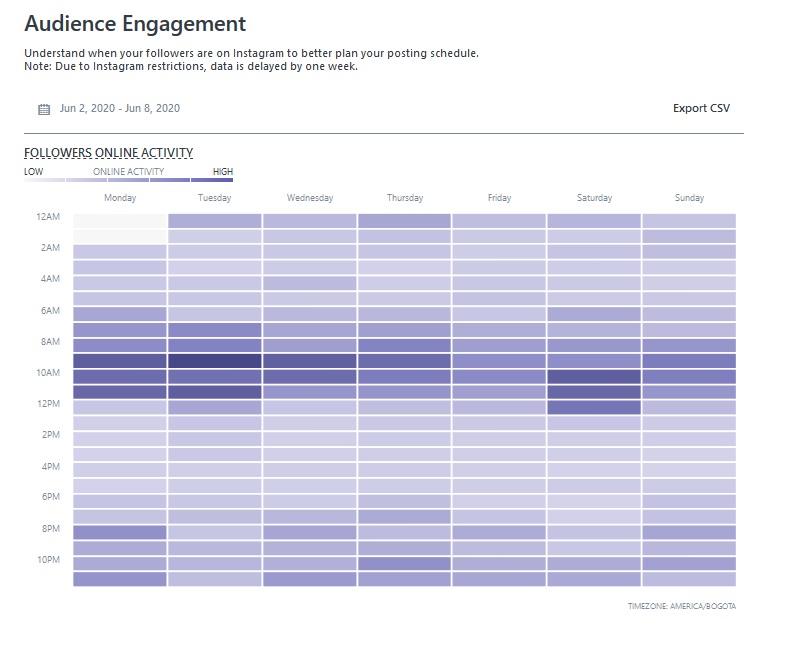Click the Followers Online Activity heading
Screen dimensions: 785x645
click(x=108, y=153)
